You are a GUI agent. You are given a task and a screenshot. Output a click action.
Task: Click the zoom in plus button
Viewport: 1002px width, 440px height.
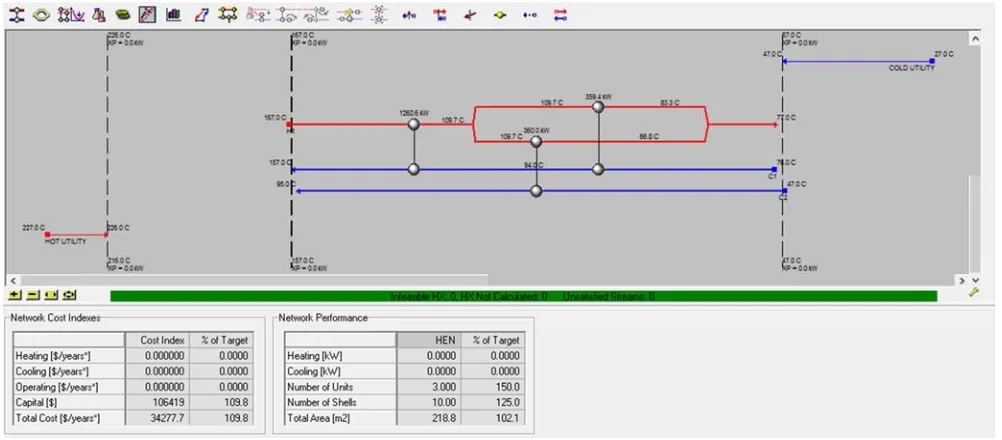pyautogui.click(x=15, y=295)
